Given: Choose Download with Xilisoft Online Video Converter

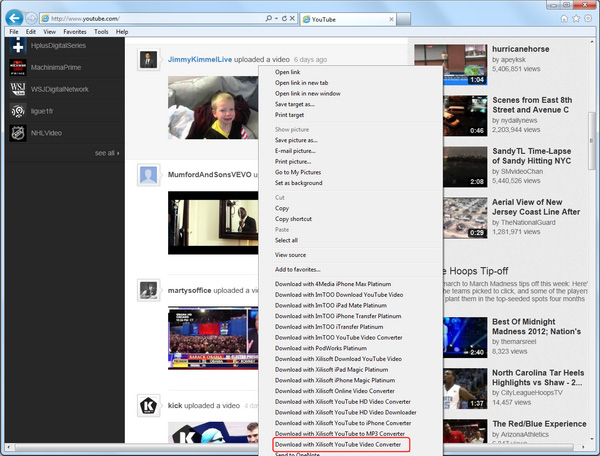Looking at the screenshot, I should 335,391.
